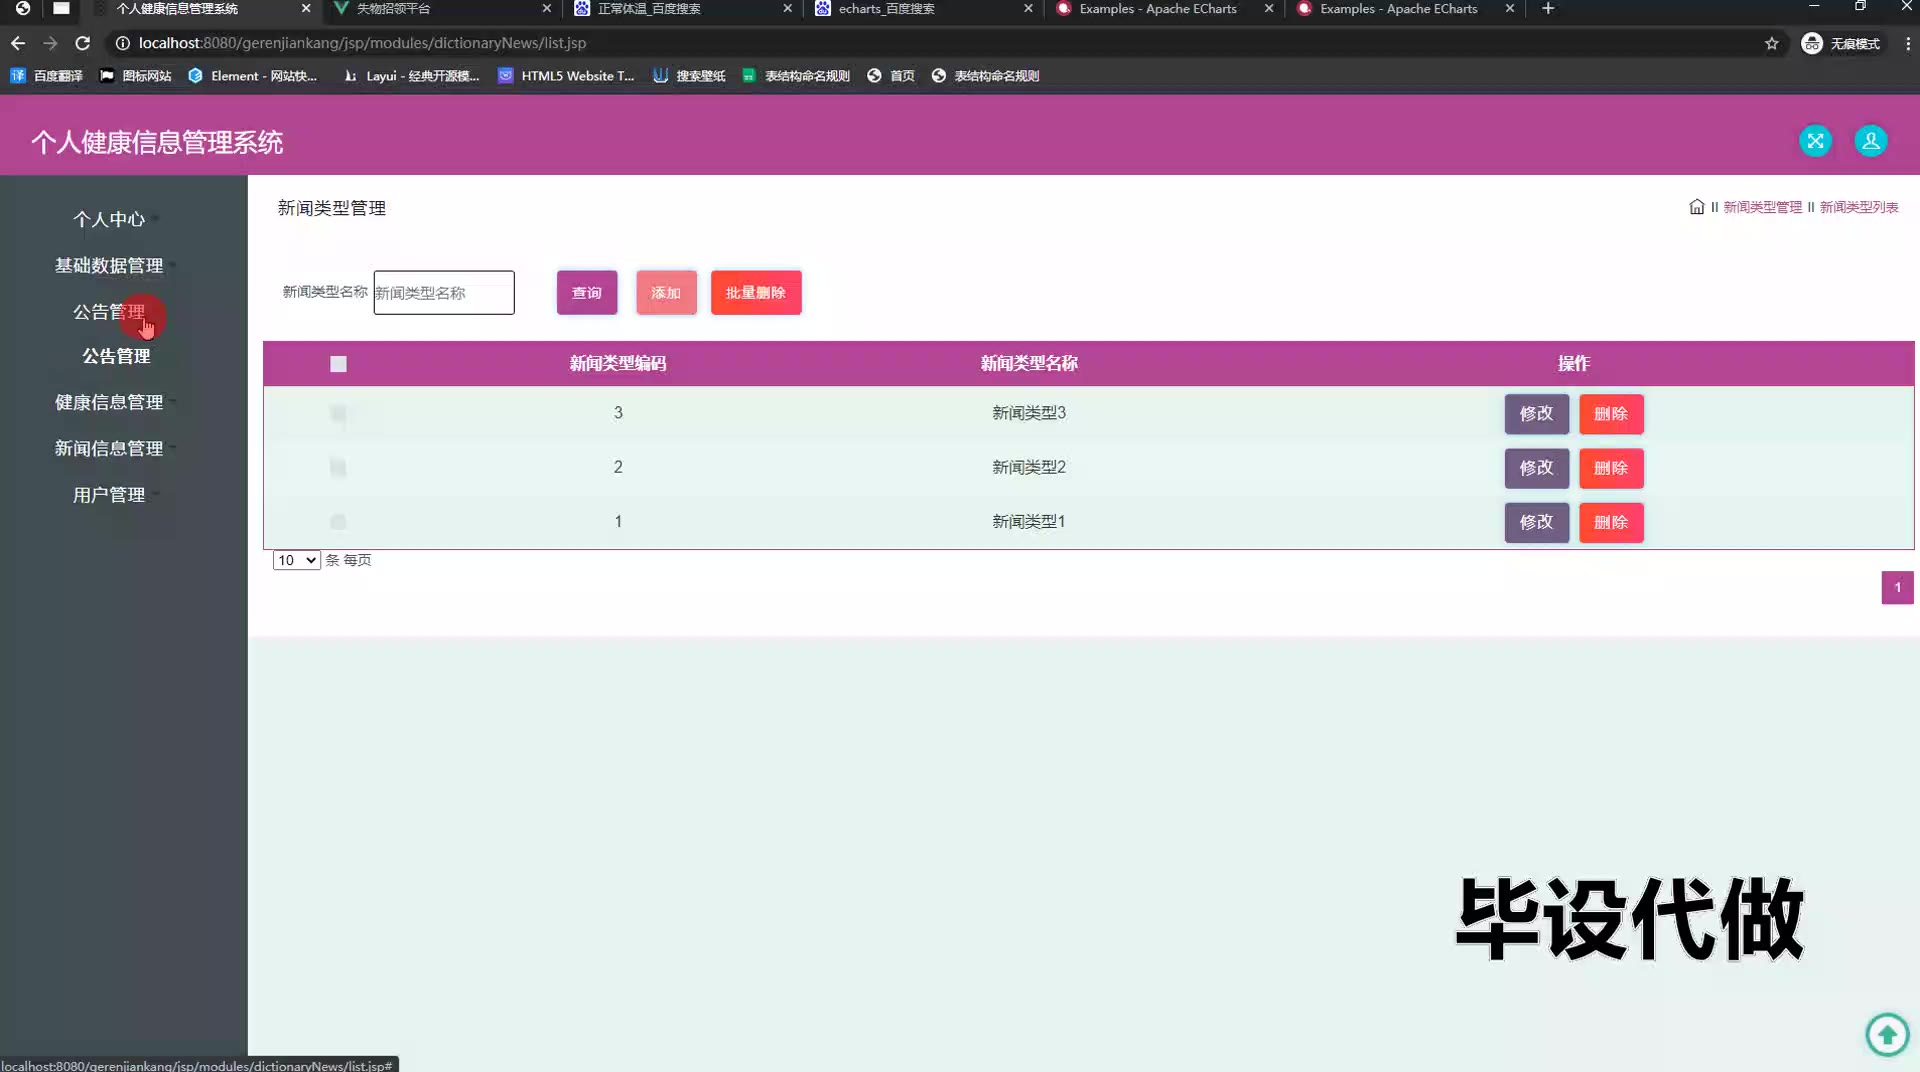Click cell text 新闻类型2

(1029, 467)
